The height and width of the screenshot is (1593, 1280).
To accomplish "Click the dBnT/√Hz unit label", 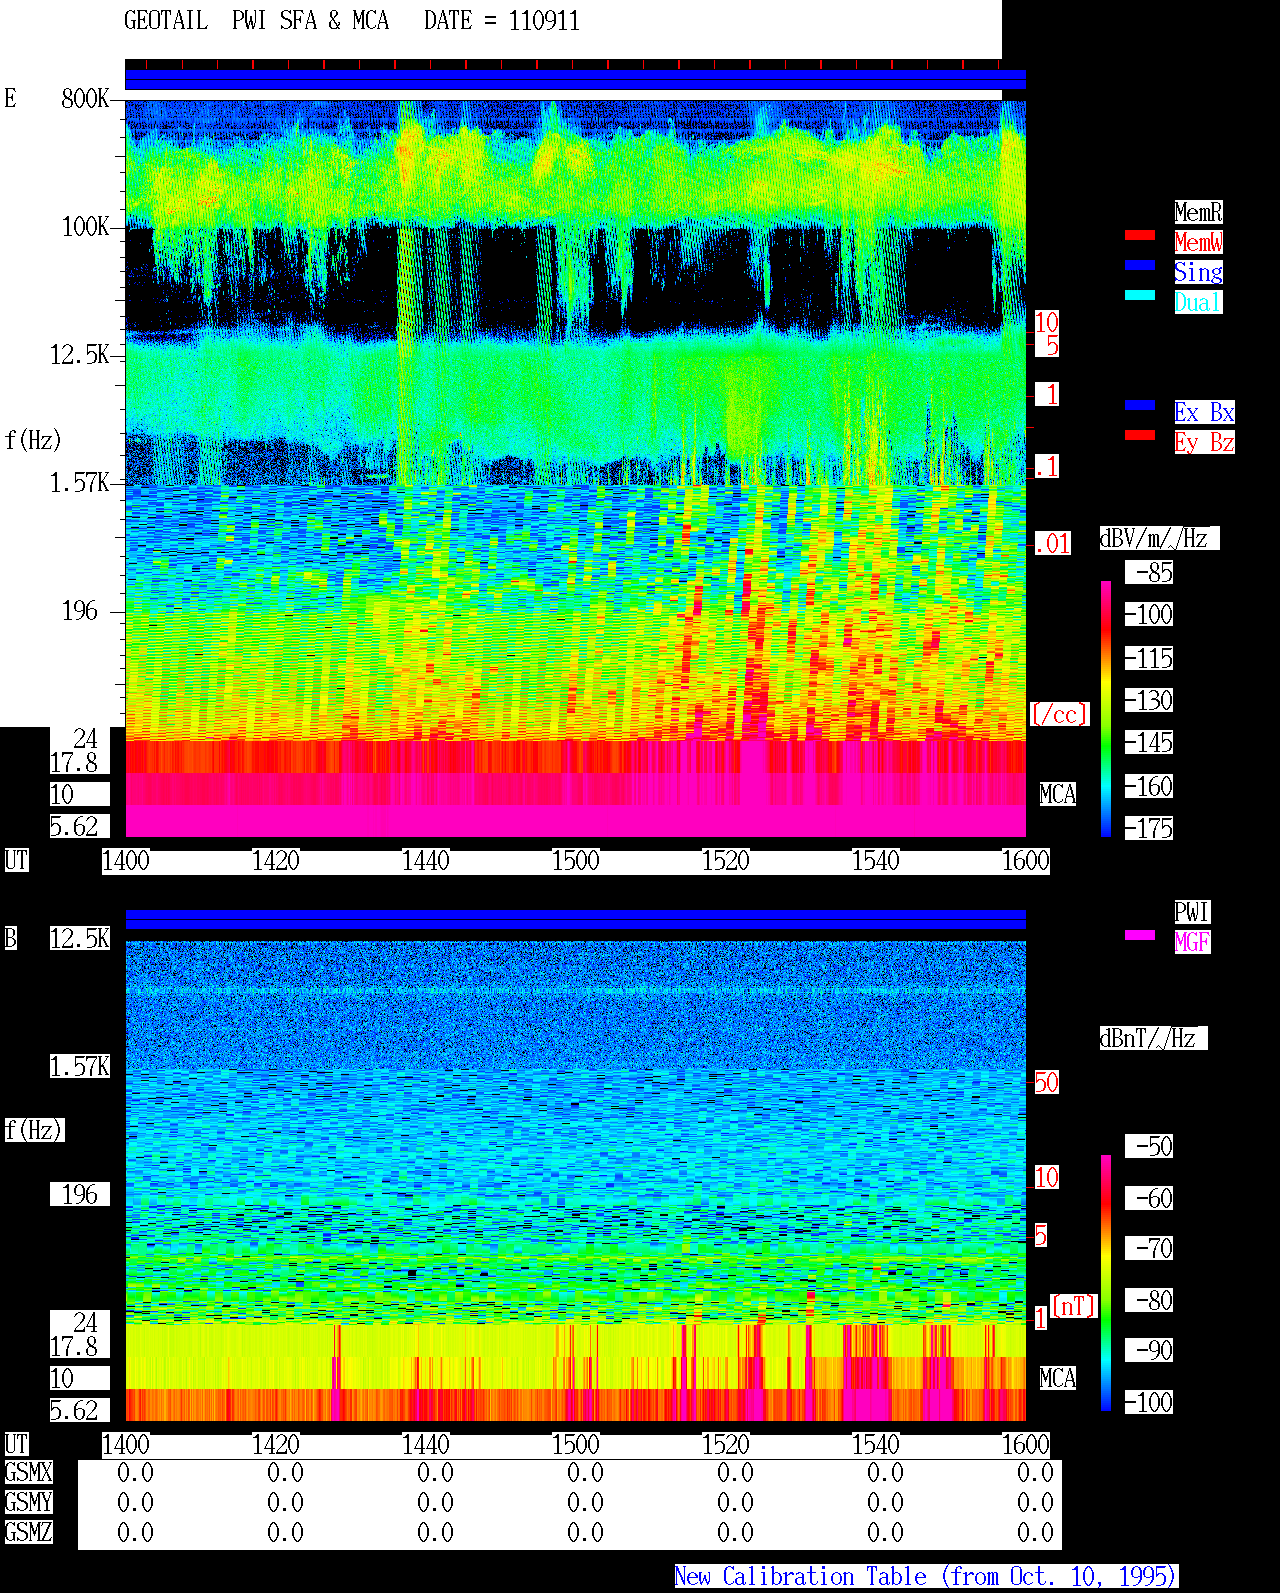I will pos(1153,1038).
